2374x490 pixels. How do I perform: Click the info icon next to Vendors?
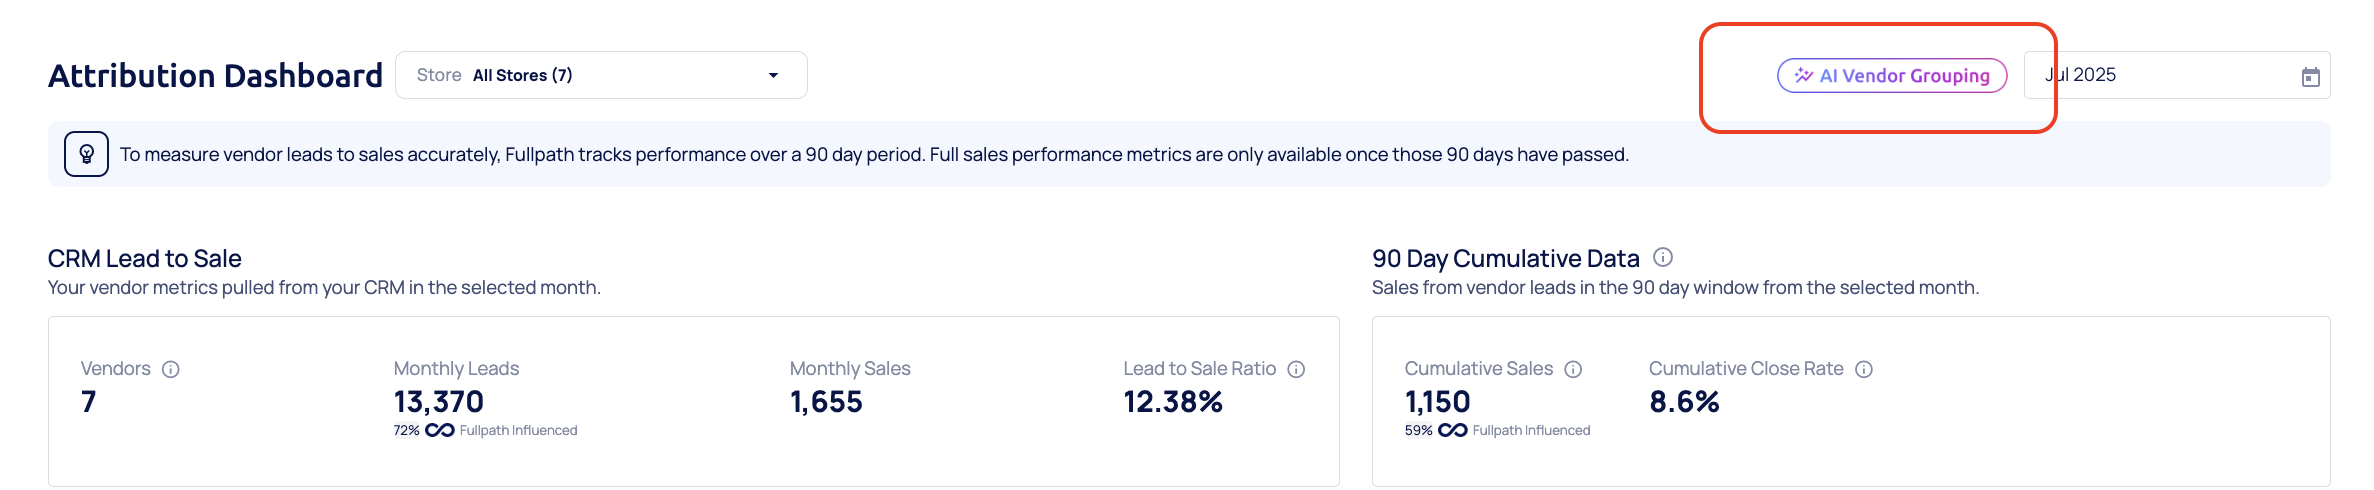[x=171, y=369]
